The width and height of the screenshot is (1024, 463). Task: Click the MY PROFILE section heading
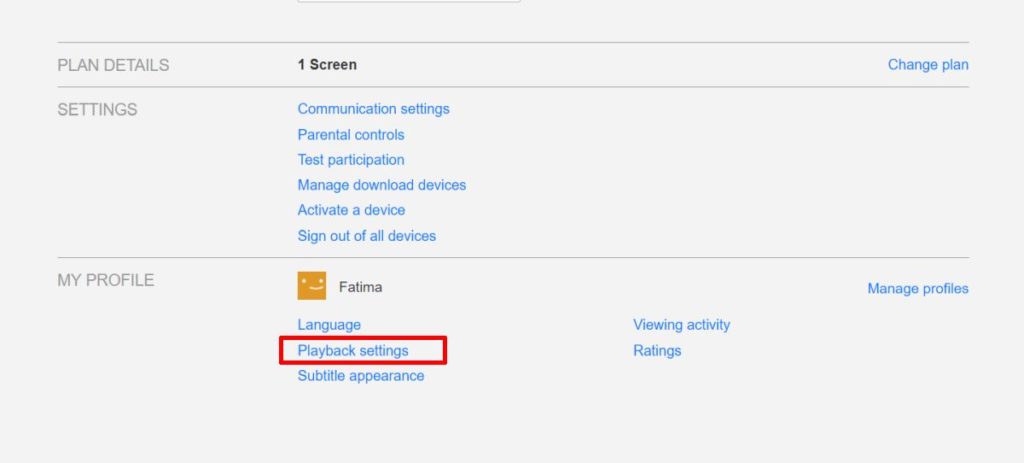tap(105, 280)
